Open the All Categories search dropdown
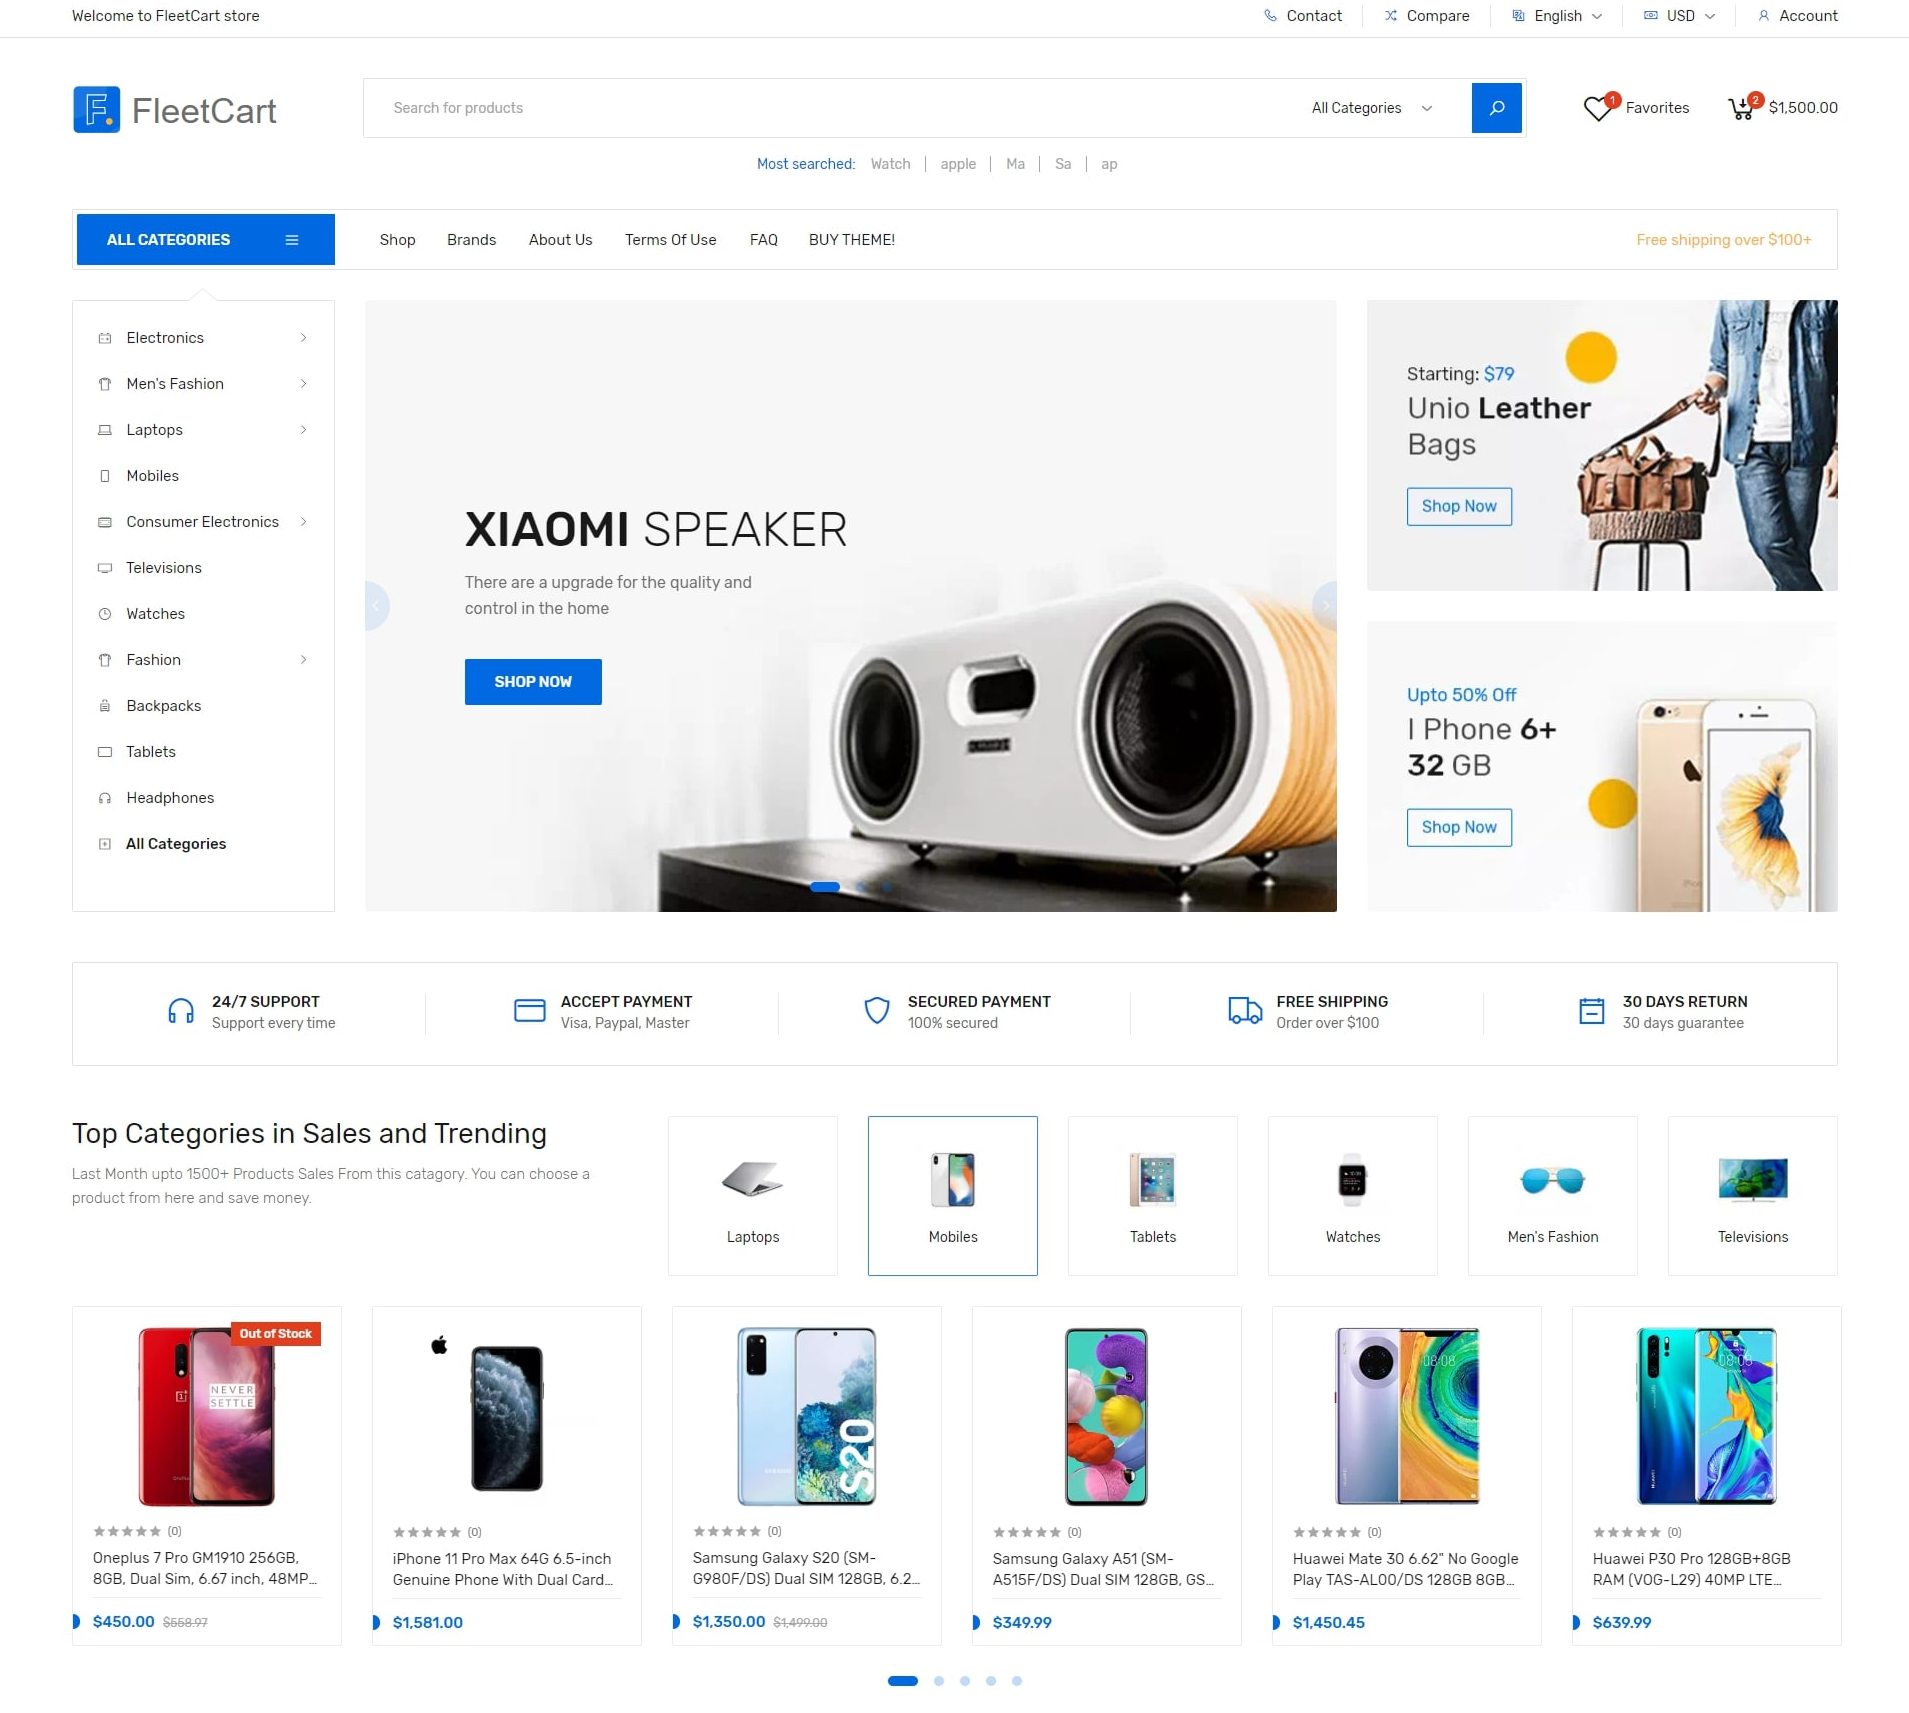Screen dimensions: 1909x1713 pyautogui.click(x=1372, y=108)
